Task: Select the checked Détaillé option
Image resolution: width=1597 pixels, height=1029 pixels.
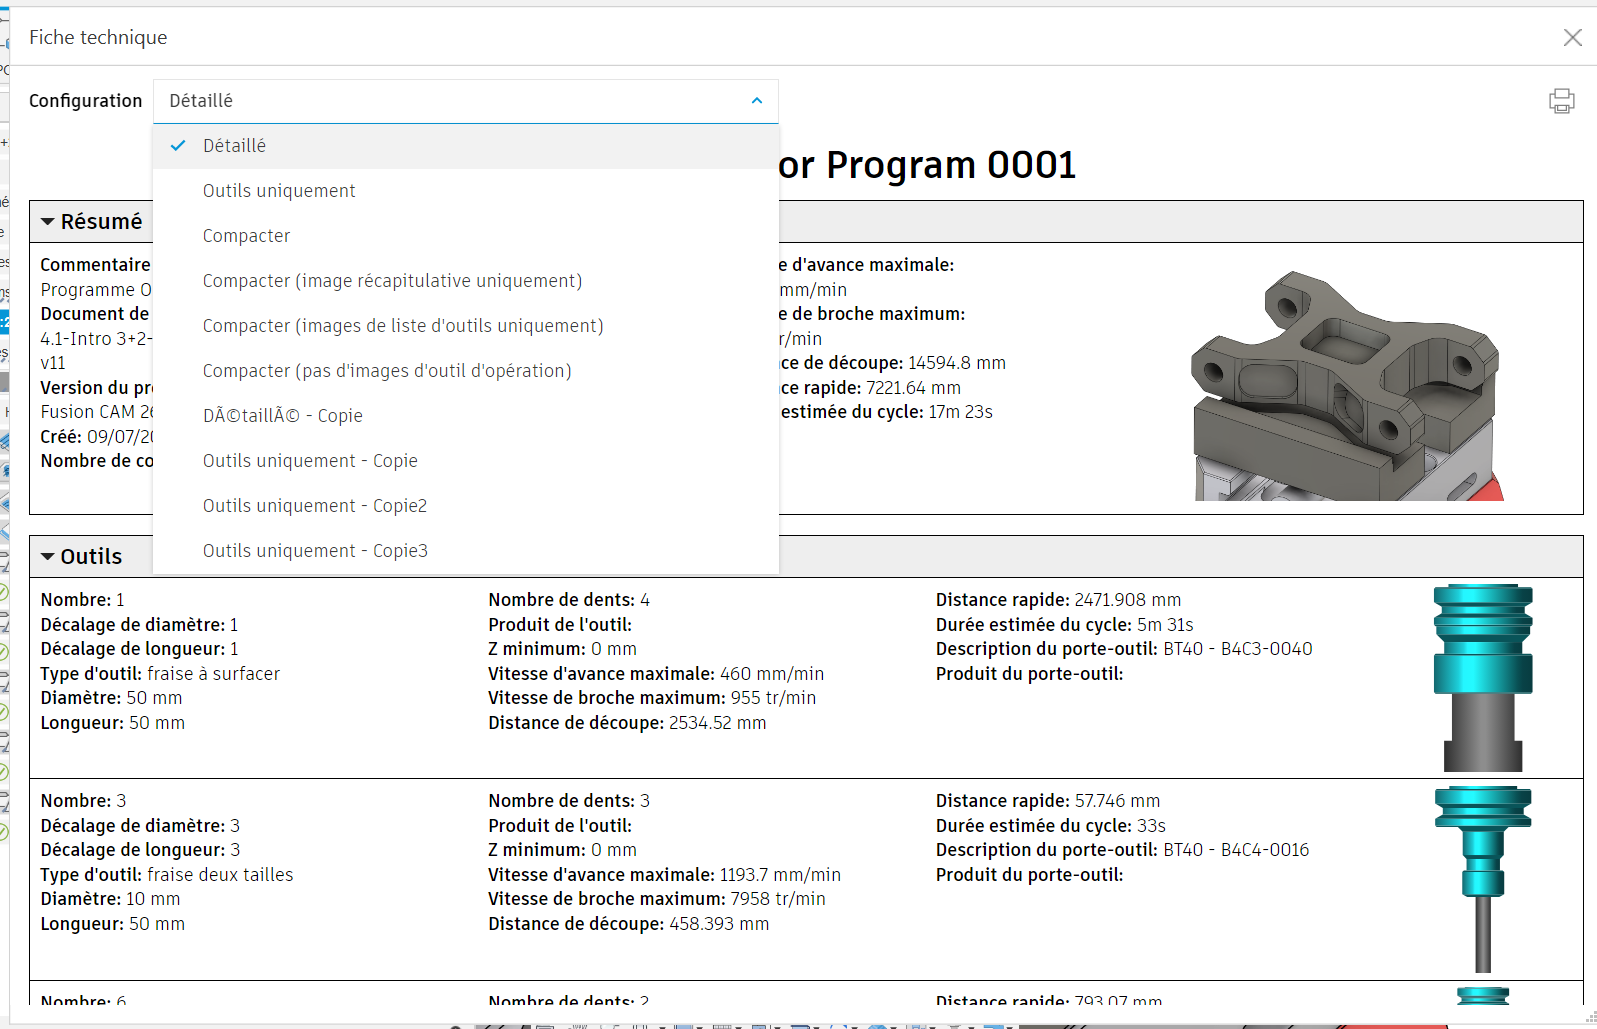Action: (234, 146)
